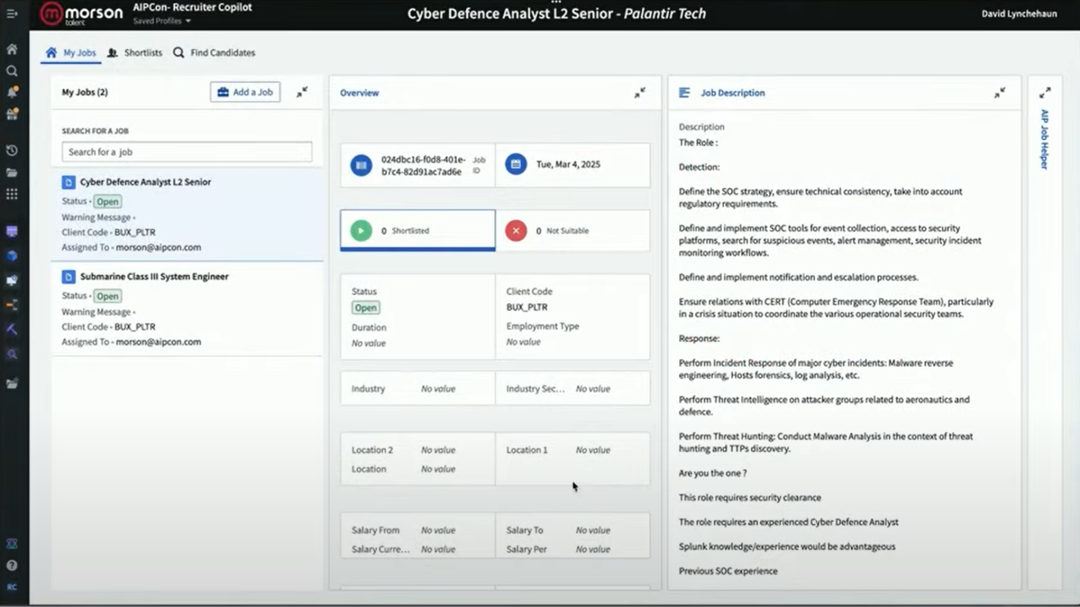Collapse the Job Description panel
The width and height of the screenshot is (1080, 607).
1000,92
